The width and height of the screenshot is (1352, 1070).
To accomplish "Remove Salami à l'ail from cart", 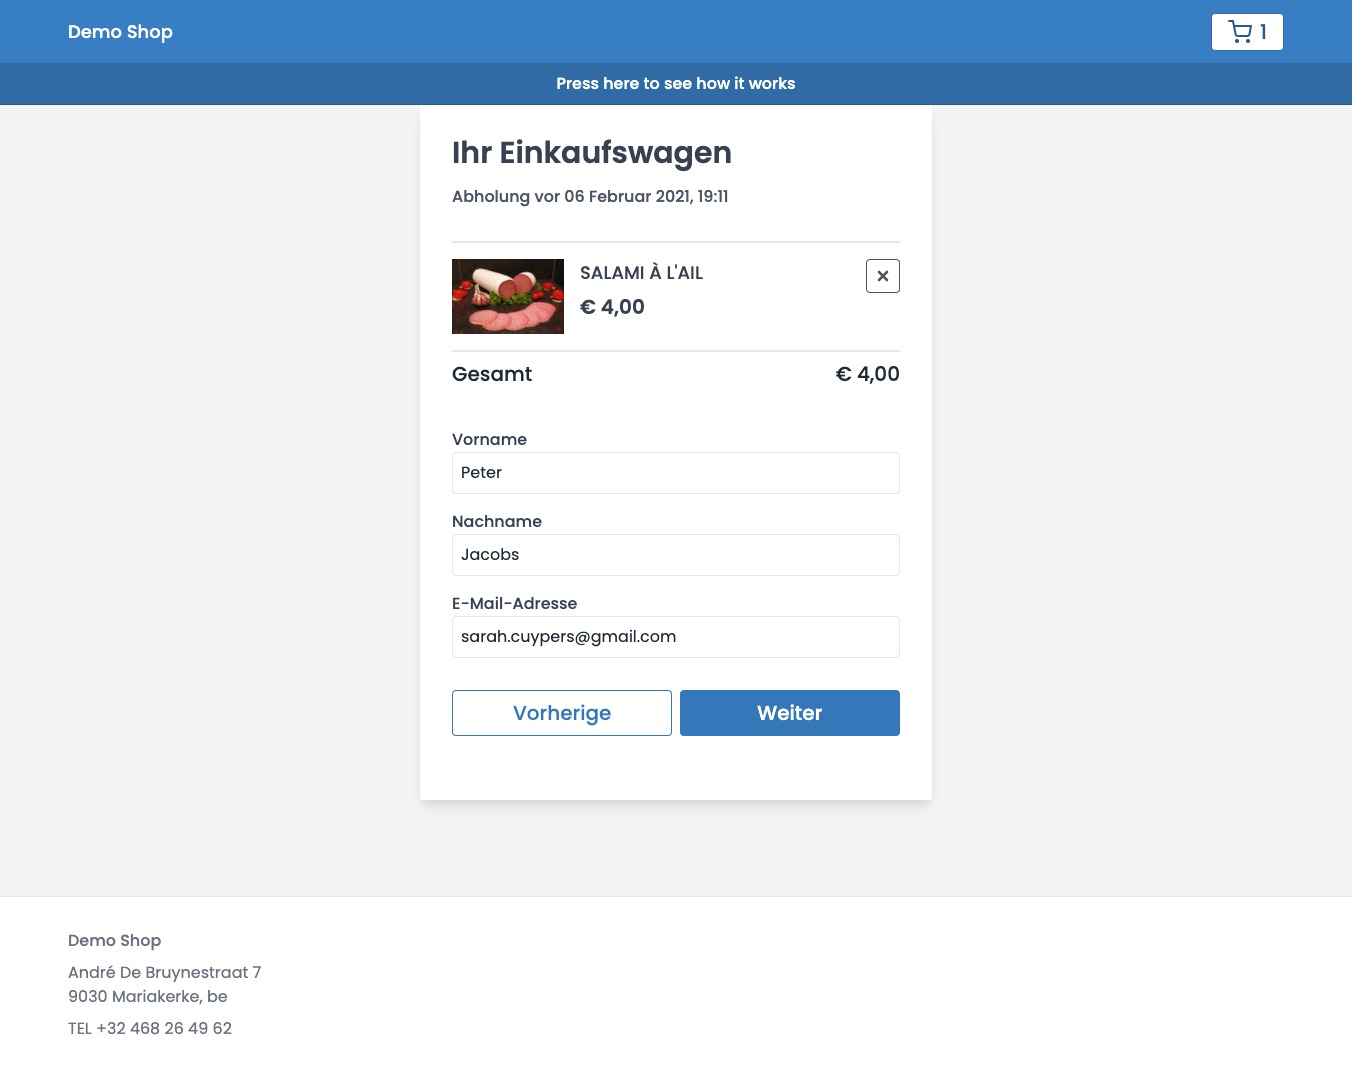I will pyautogui.click(x=882, y=276).
